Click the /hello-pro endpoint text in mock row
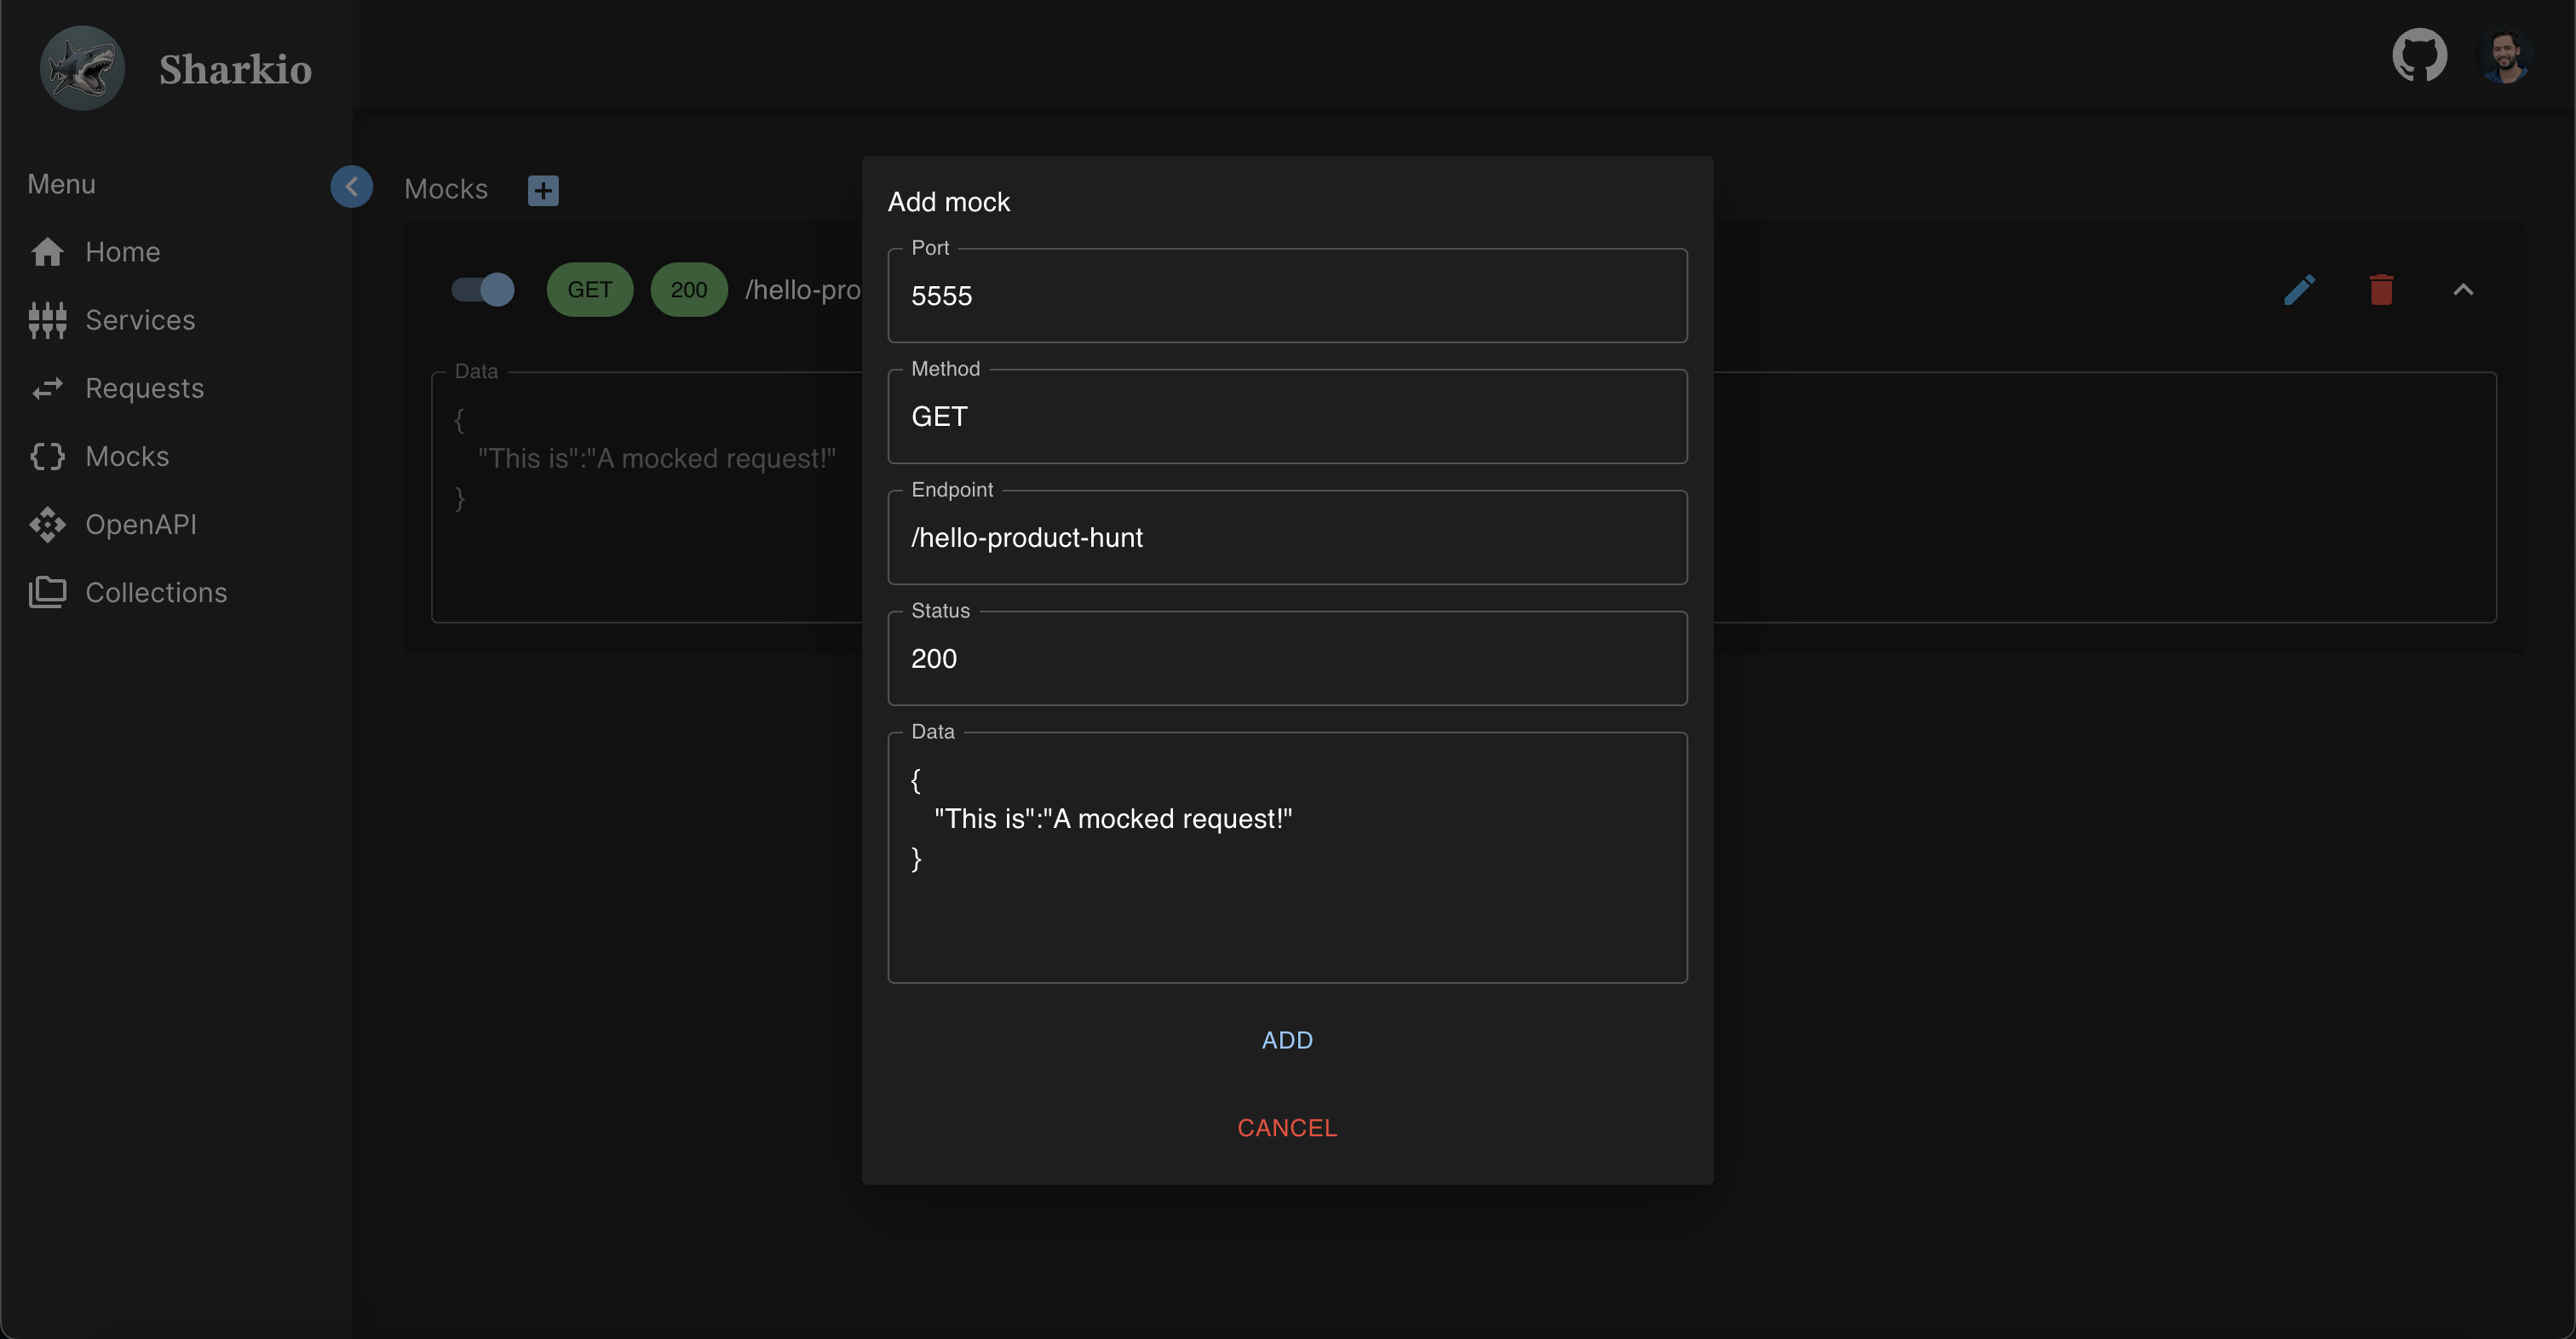 [x=802, y=290]
